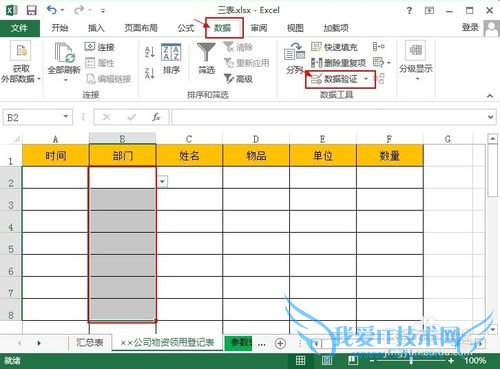
Task: Switch to the 开始 tab
Action: (60, 28)
